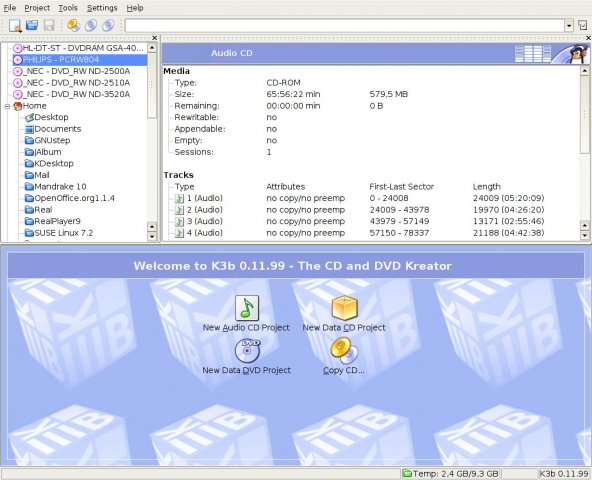The height and width of the screenshot is (480, 592).
Task: Click the Documents folder icon
Action: pyautogui.click(x=29, y=129)
